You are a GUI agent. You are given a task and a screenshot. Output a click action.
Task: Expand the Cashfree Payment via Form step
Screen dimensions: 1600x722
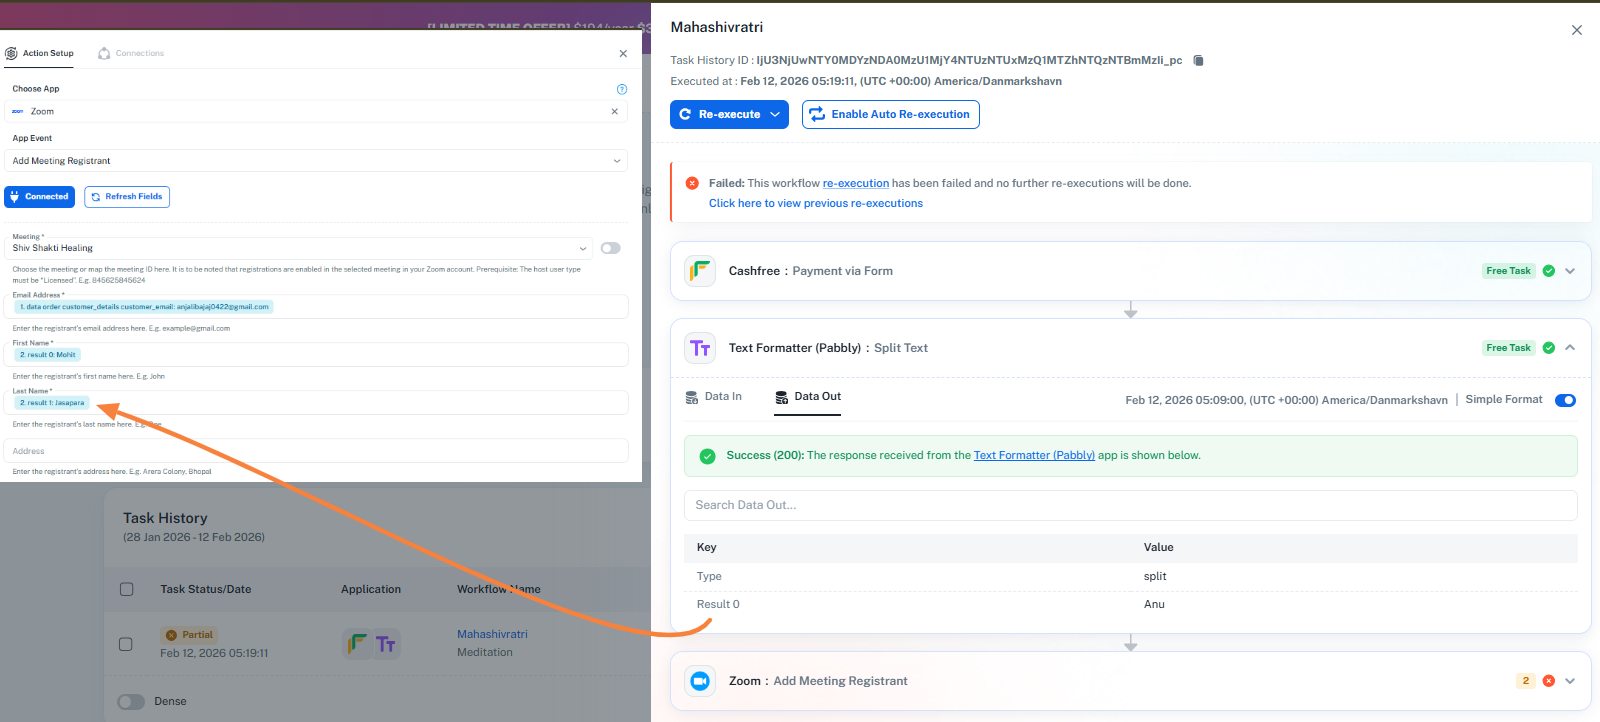click(x=1570, y=271)
